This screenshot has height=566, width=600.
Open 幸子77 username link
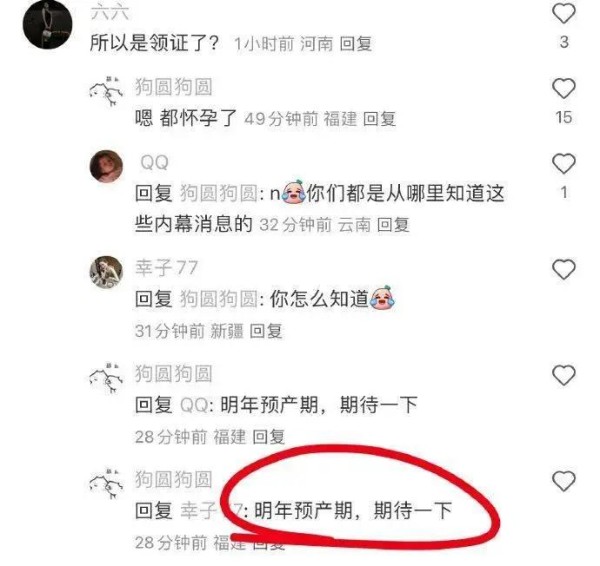click(166, 268)
